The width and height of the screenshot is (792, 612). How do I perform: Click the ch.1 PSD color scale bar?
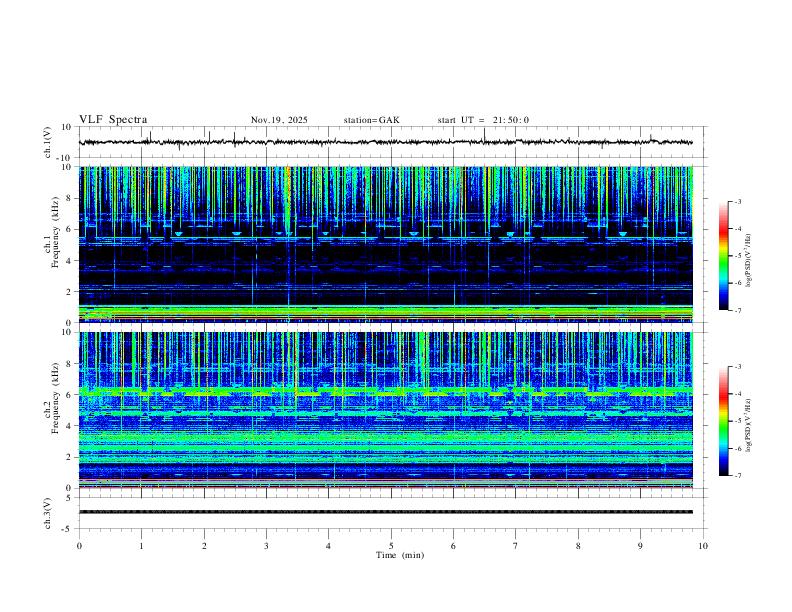pos(724,256)
